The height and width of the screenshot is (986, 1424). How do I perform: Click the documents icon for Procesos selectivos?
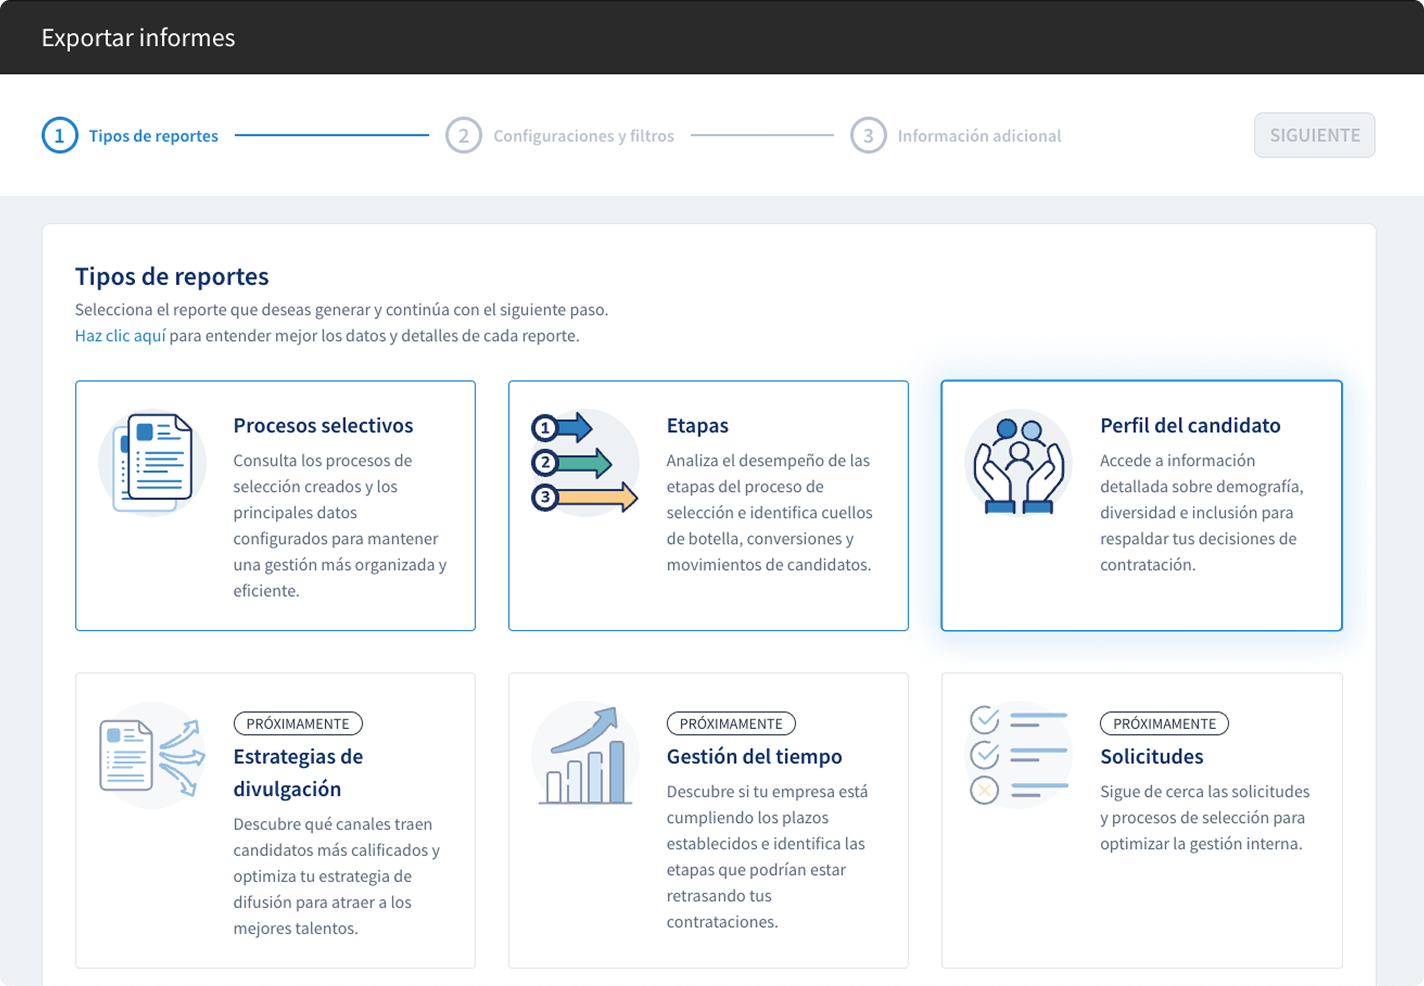point(153,463)
